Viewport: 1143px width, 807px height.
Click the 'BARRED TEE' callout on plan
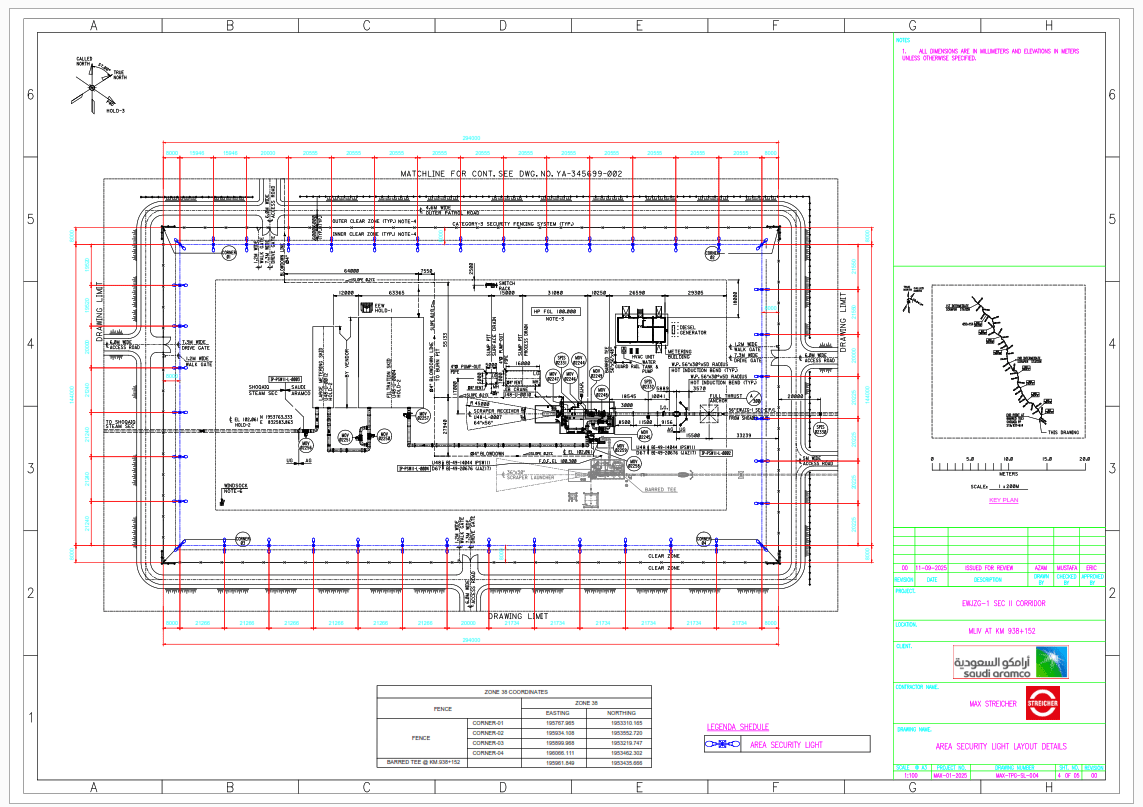tap(660, 490)
